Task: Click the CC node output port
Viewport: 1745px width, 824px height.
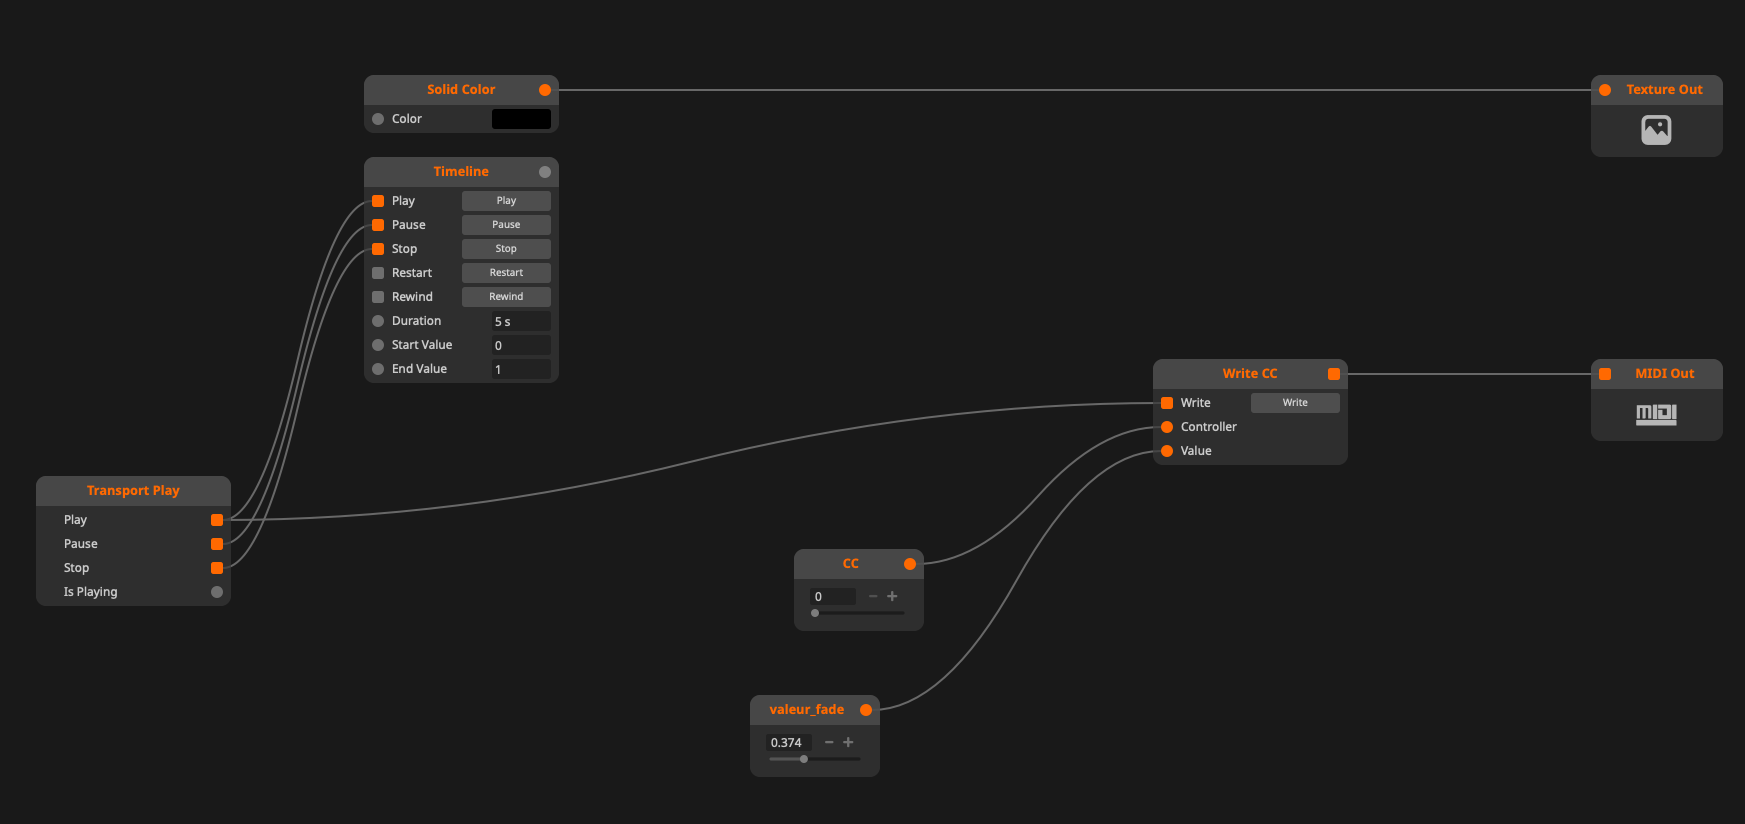Action: pos(910,564)
